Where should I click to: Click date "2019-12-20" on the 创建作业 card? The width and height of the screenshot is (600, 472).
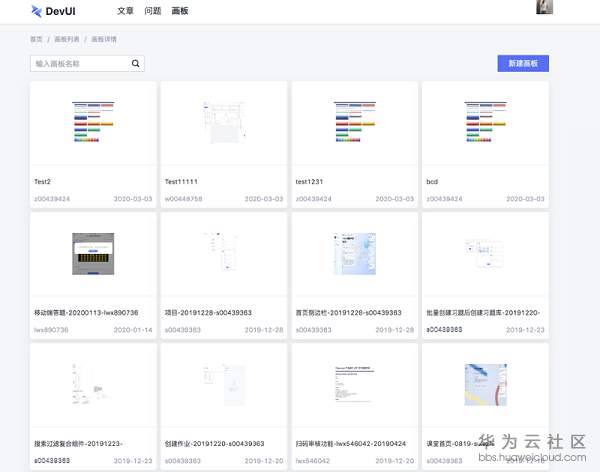click(264, 461)
